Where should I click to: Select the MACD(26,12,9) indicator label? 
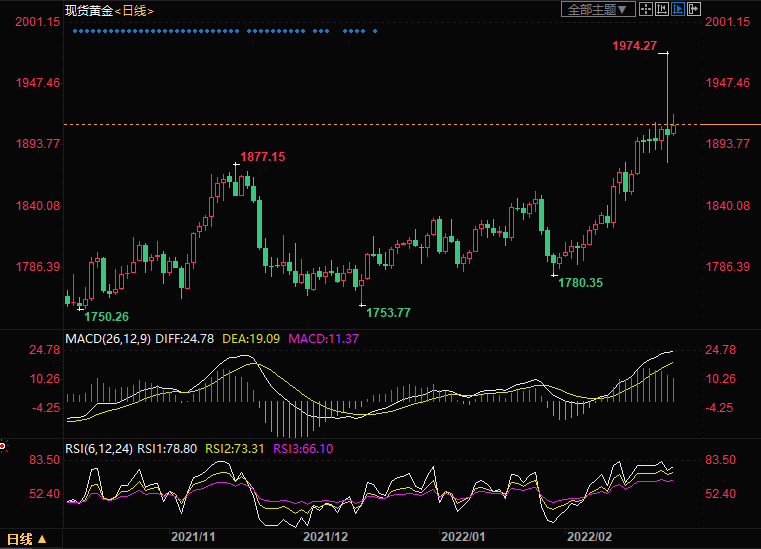coord(108,339)
